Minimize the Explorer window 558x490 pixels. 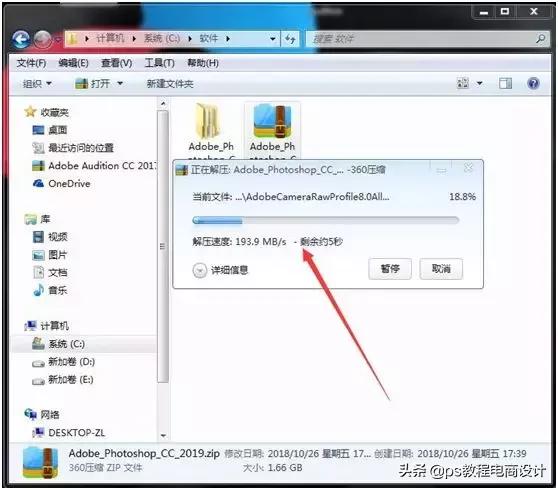[484, 12]
